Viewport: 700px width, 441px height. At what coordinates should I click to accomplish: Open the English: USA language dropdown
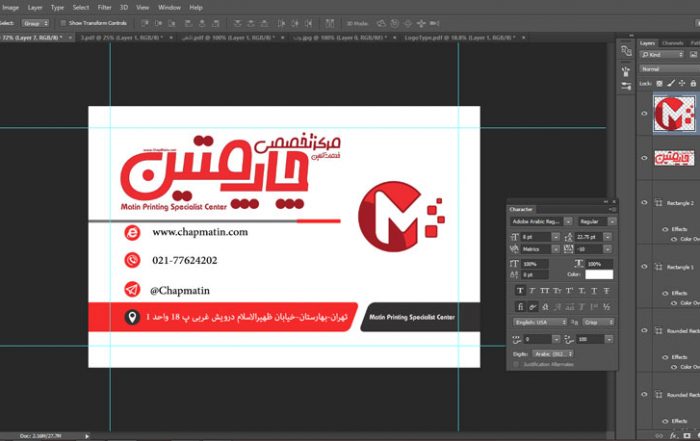[x=539, y=322]
